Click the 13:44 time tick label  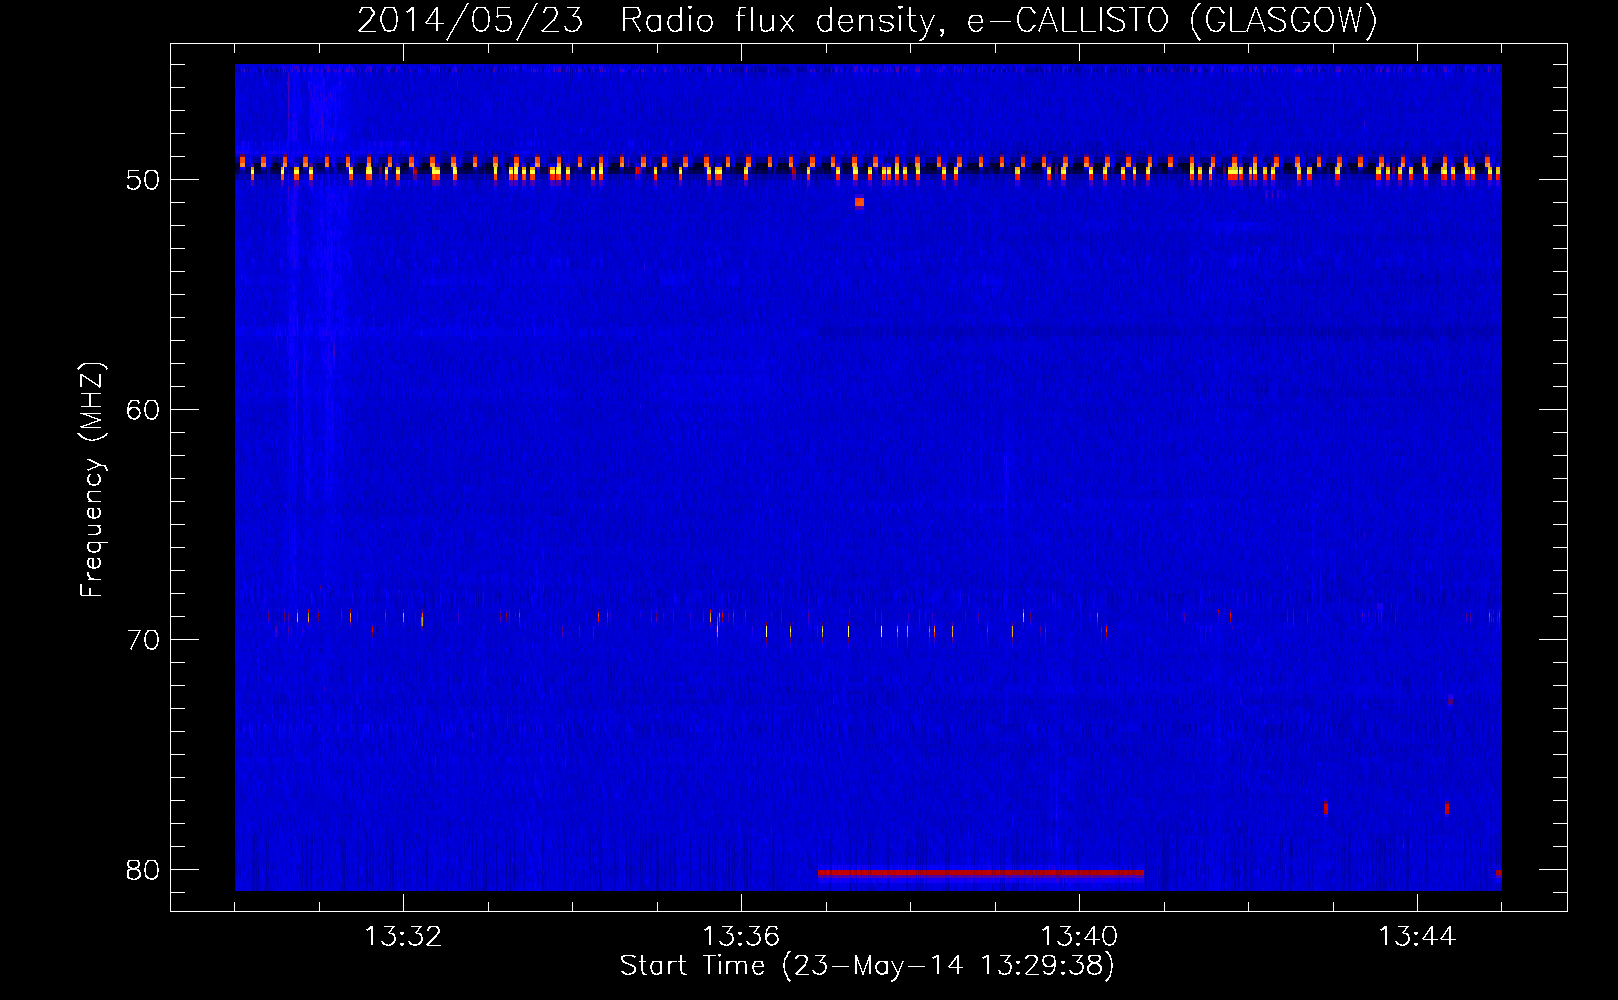1417,937
